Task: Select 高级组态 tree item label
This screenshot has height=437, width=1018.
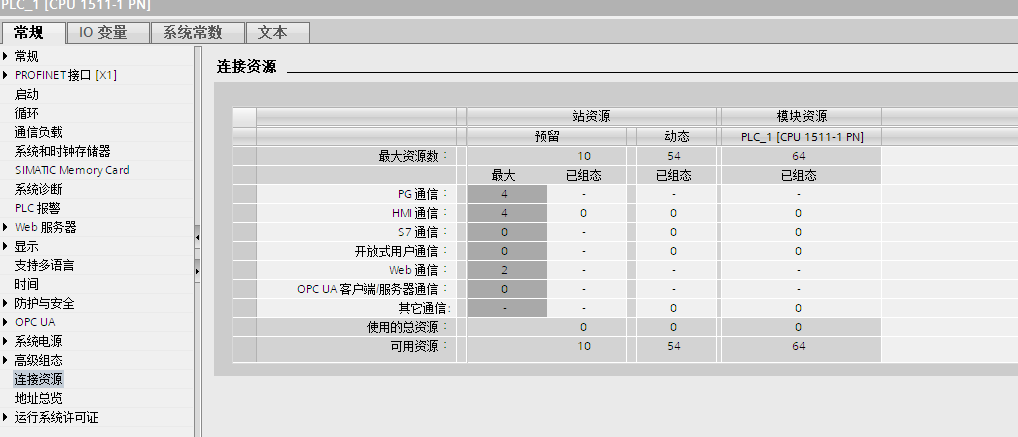Action: pyautogui.click(x=38, y=360)
